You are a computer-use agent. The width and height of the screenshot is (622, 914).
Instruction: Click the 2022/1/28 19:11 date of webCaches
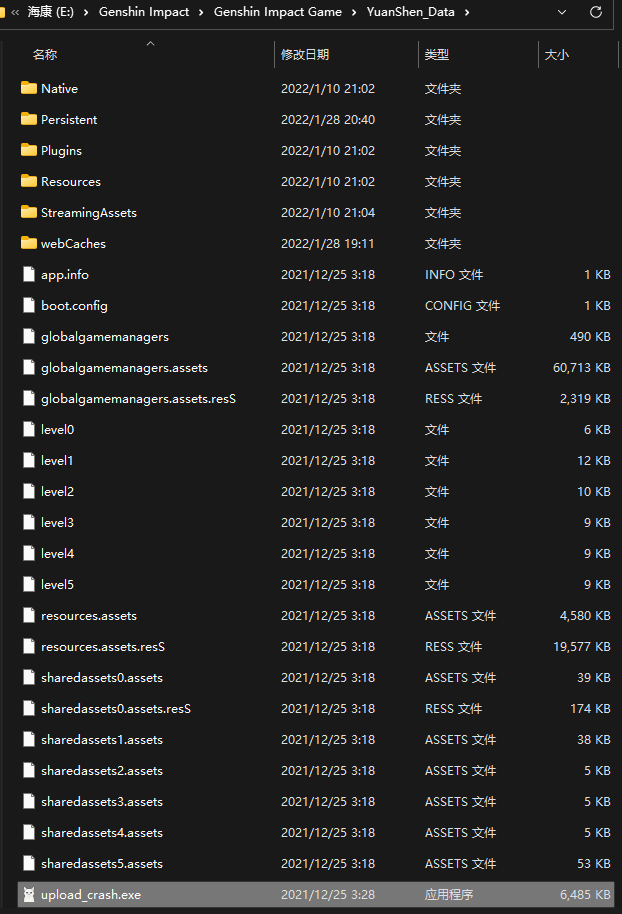pos(328,243)
